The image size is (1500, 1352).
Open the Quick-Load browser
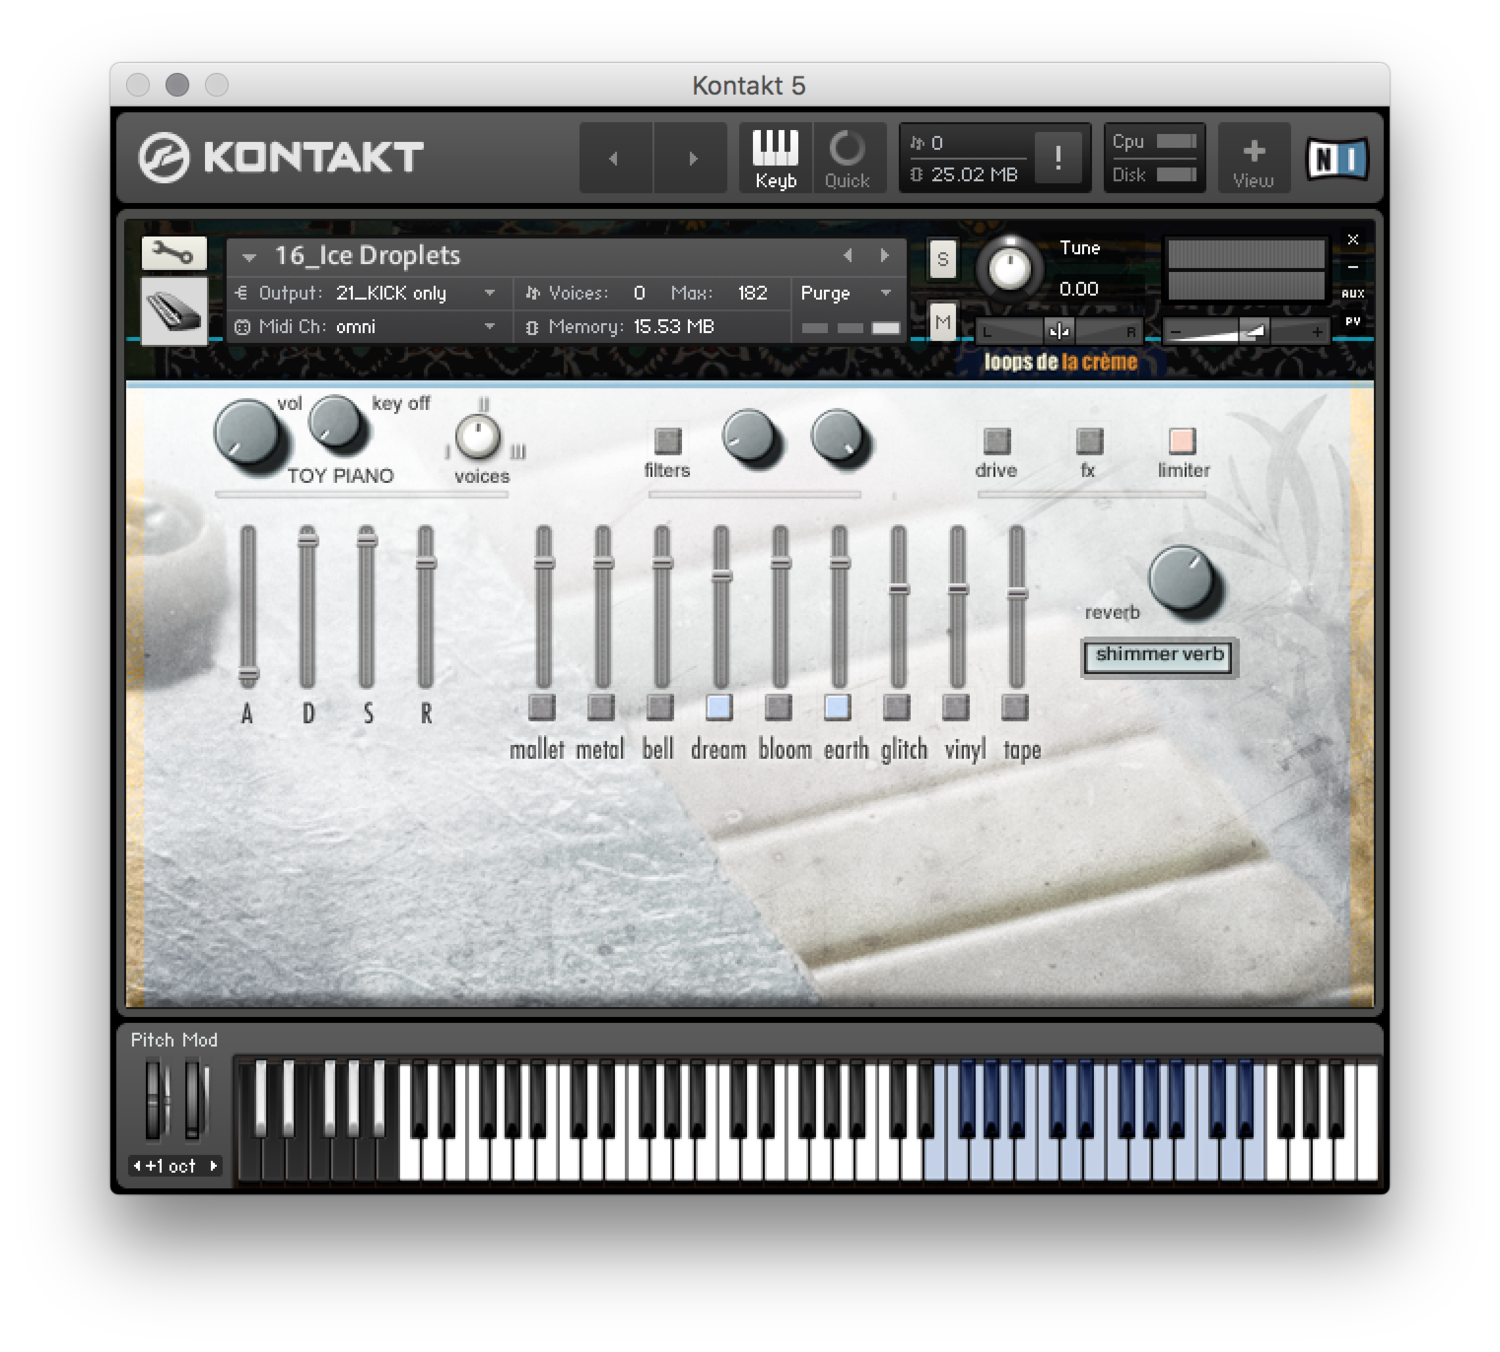point(847,157)
